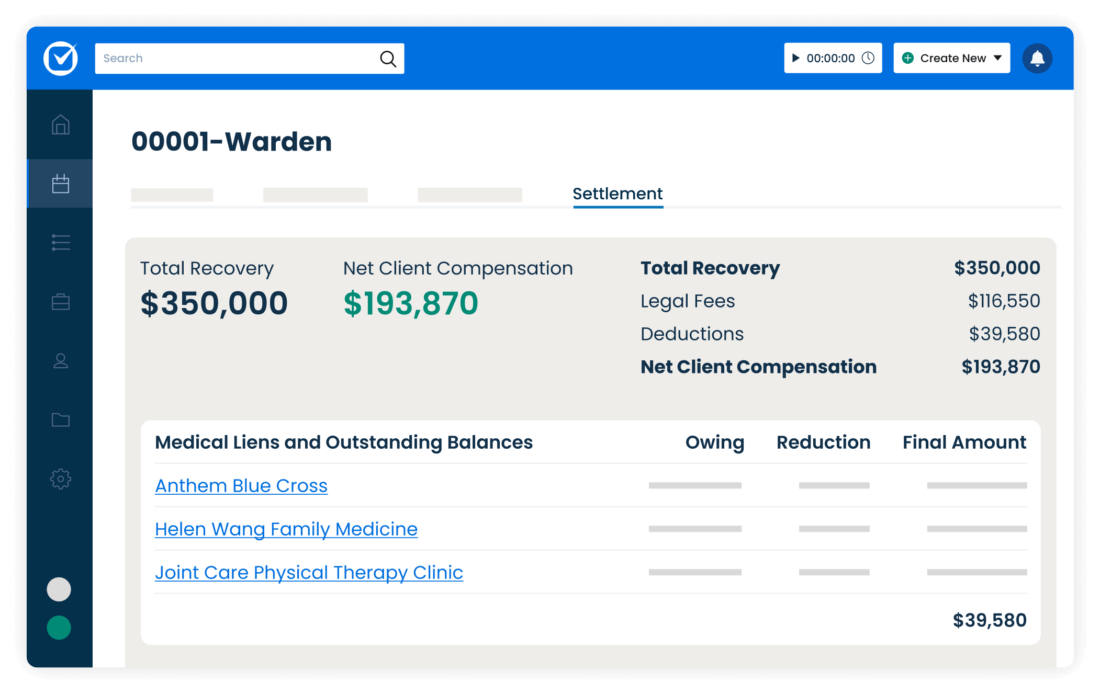The height and width of the screenshot is (694, 1100).
Task: Select the first grayed-out tab
Action: (171, 194)
